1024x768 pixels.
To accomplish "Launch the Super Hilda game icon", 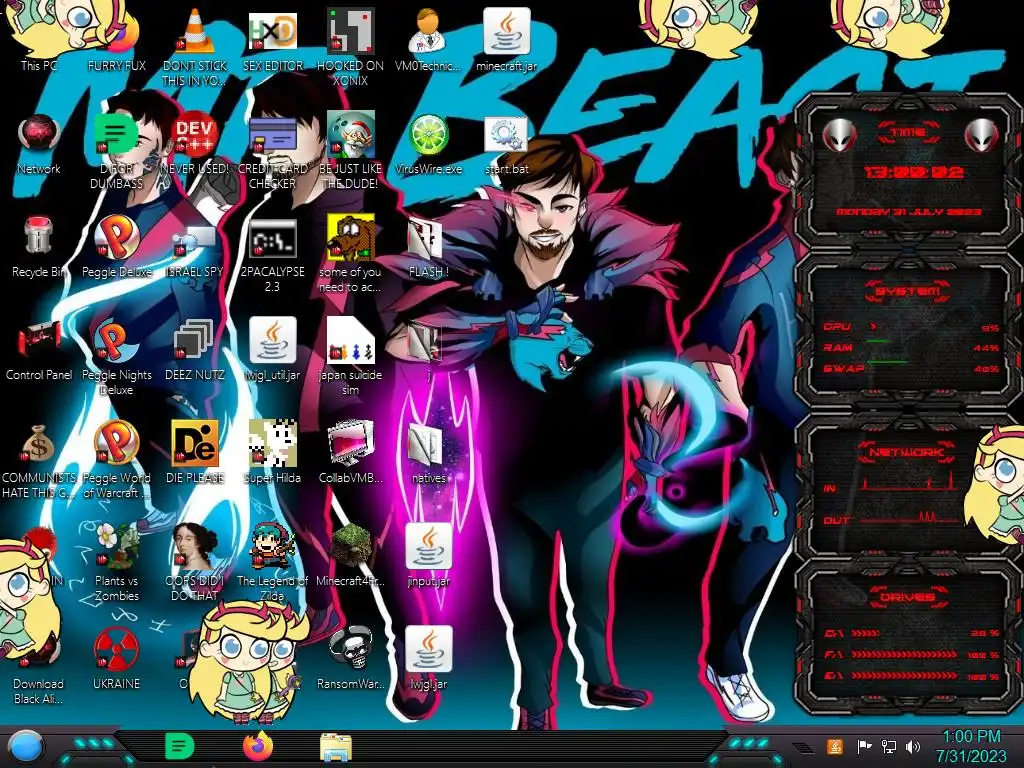I will coord(272,453).
